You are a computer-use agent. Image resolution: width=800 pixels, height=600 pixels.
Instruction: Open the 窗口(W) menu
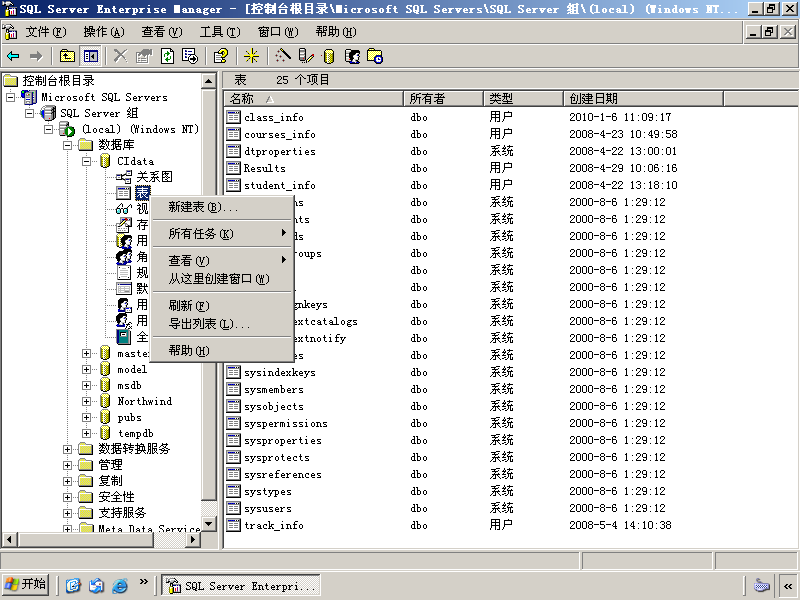pos(278,32)
